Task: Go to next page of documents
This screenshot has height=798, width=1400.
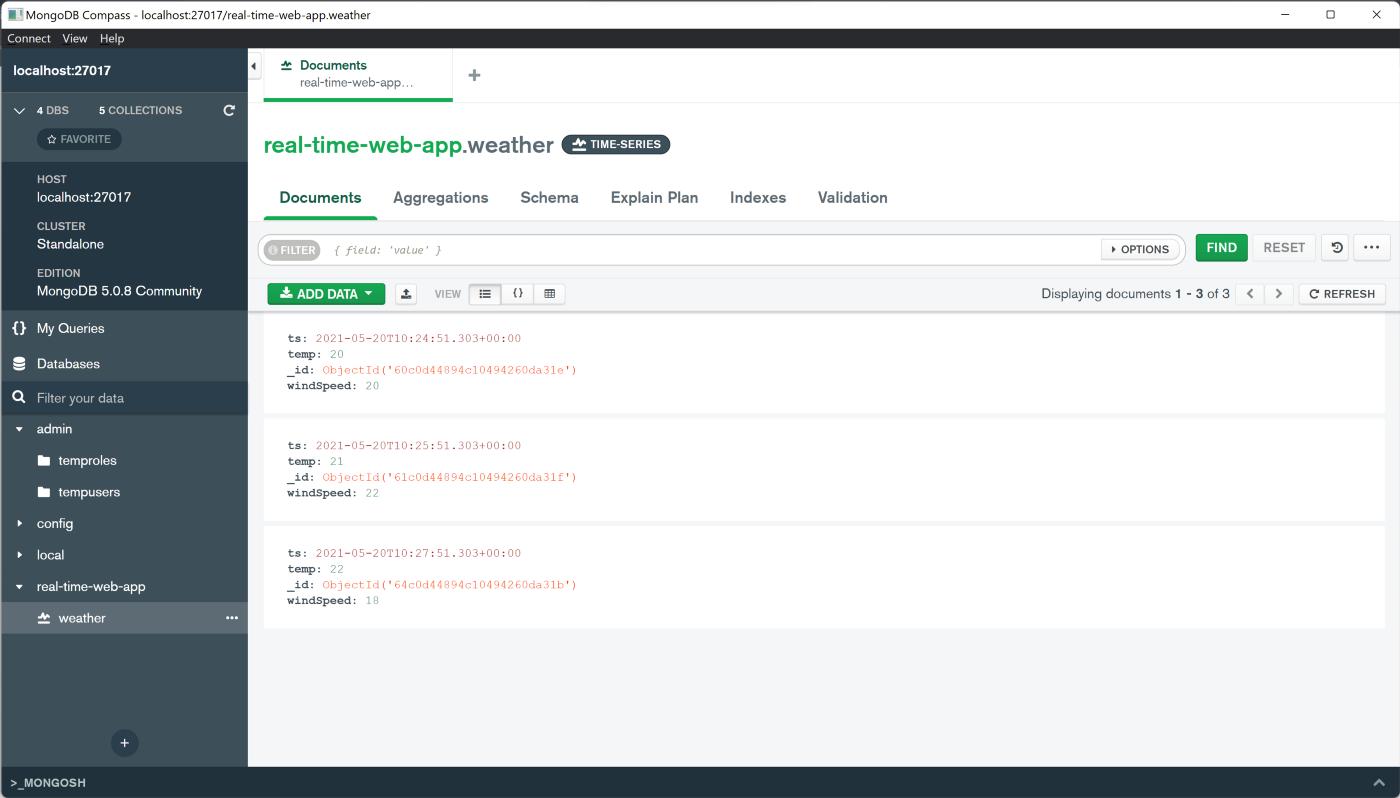Action: coord(1279,293)
